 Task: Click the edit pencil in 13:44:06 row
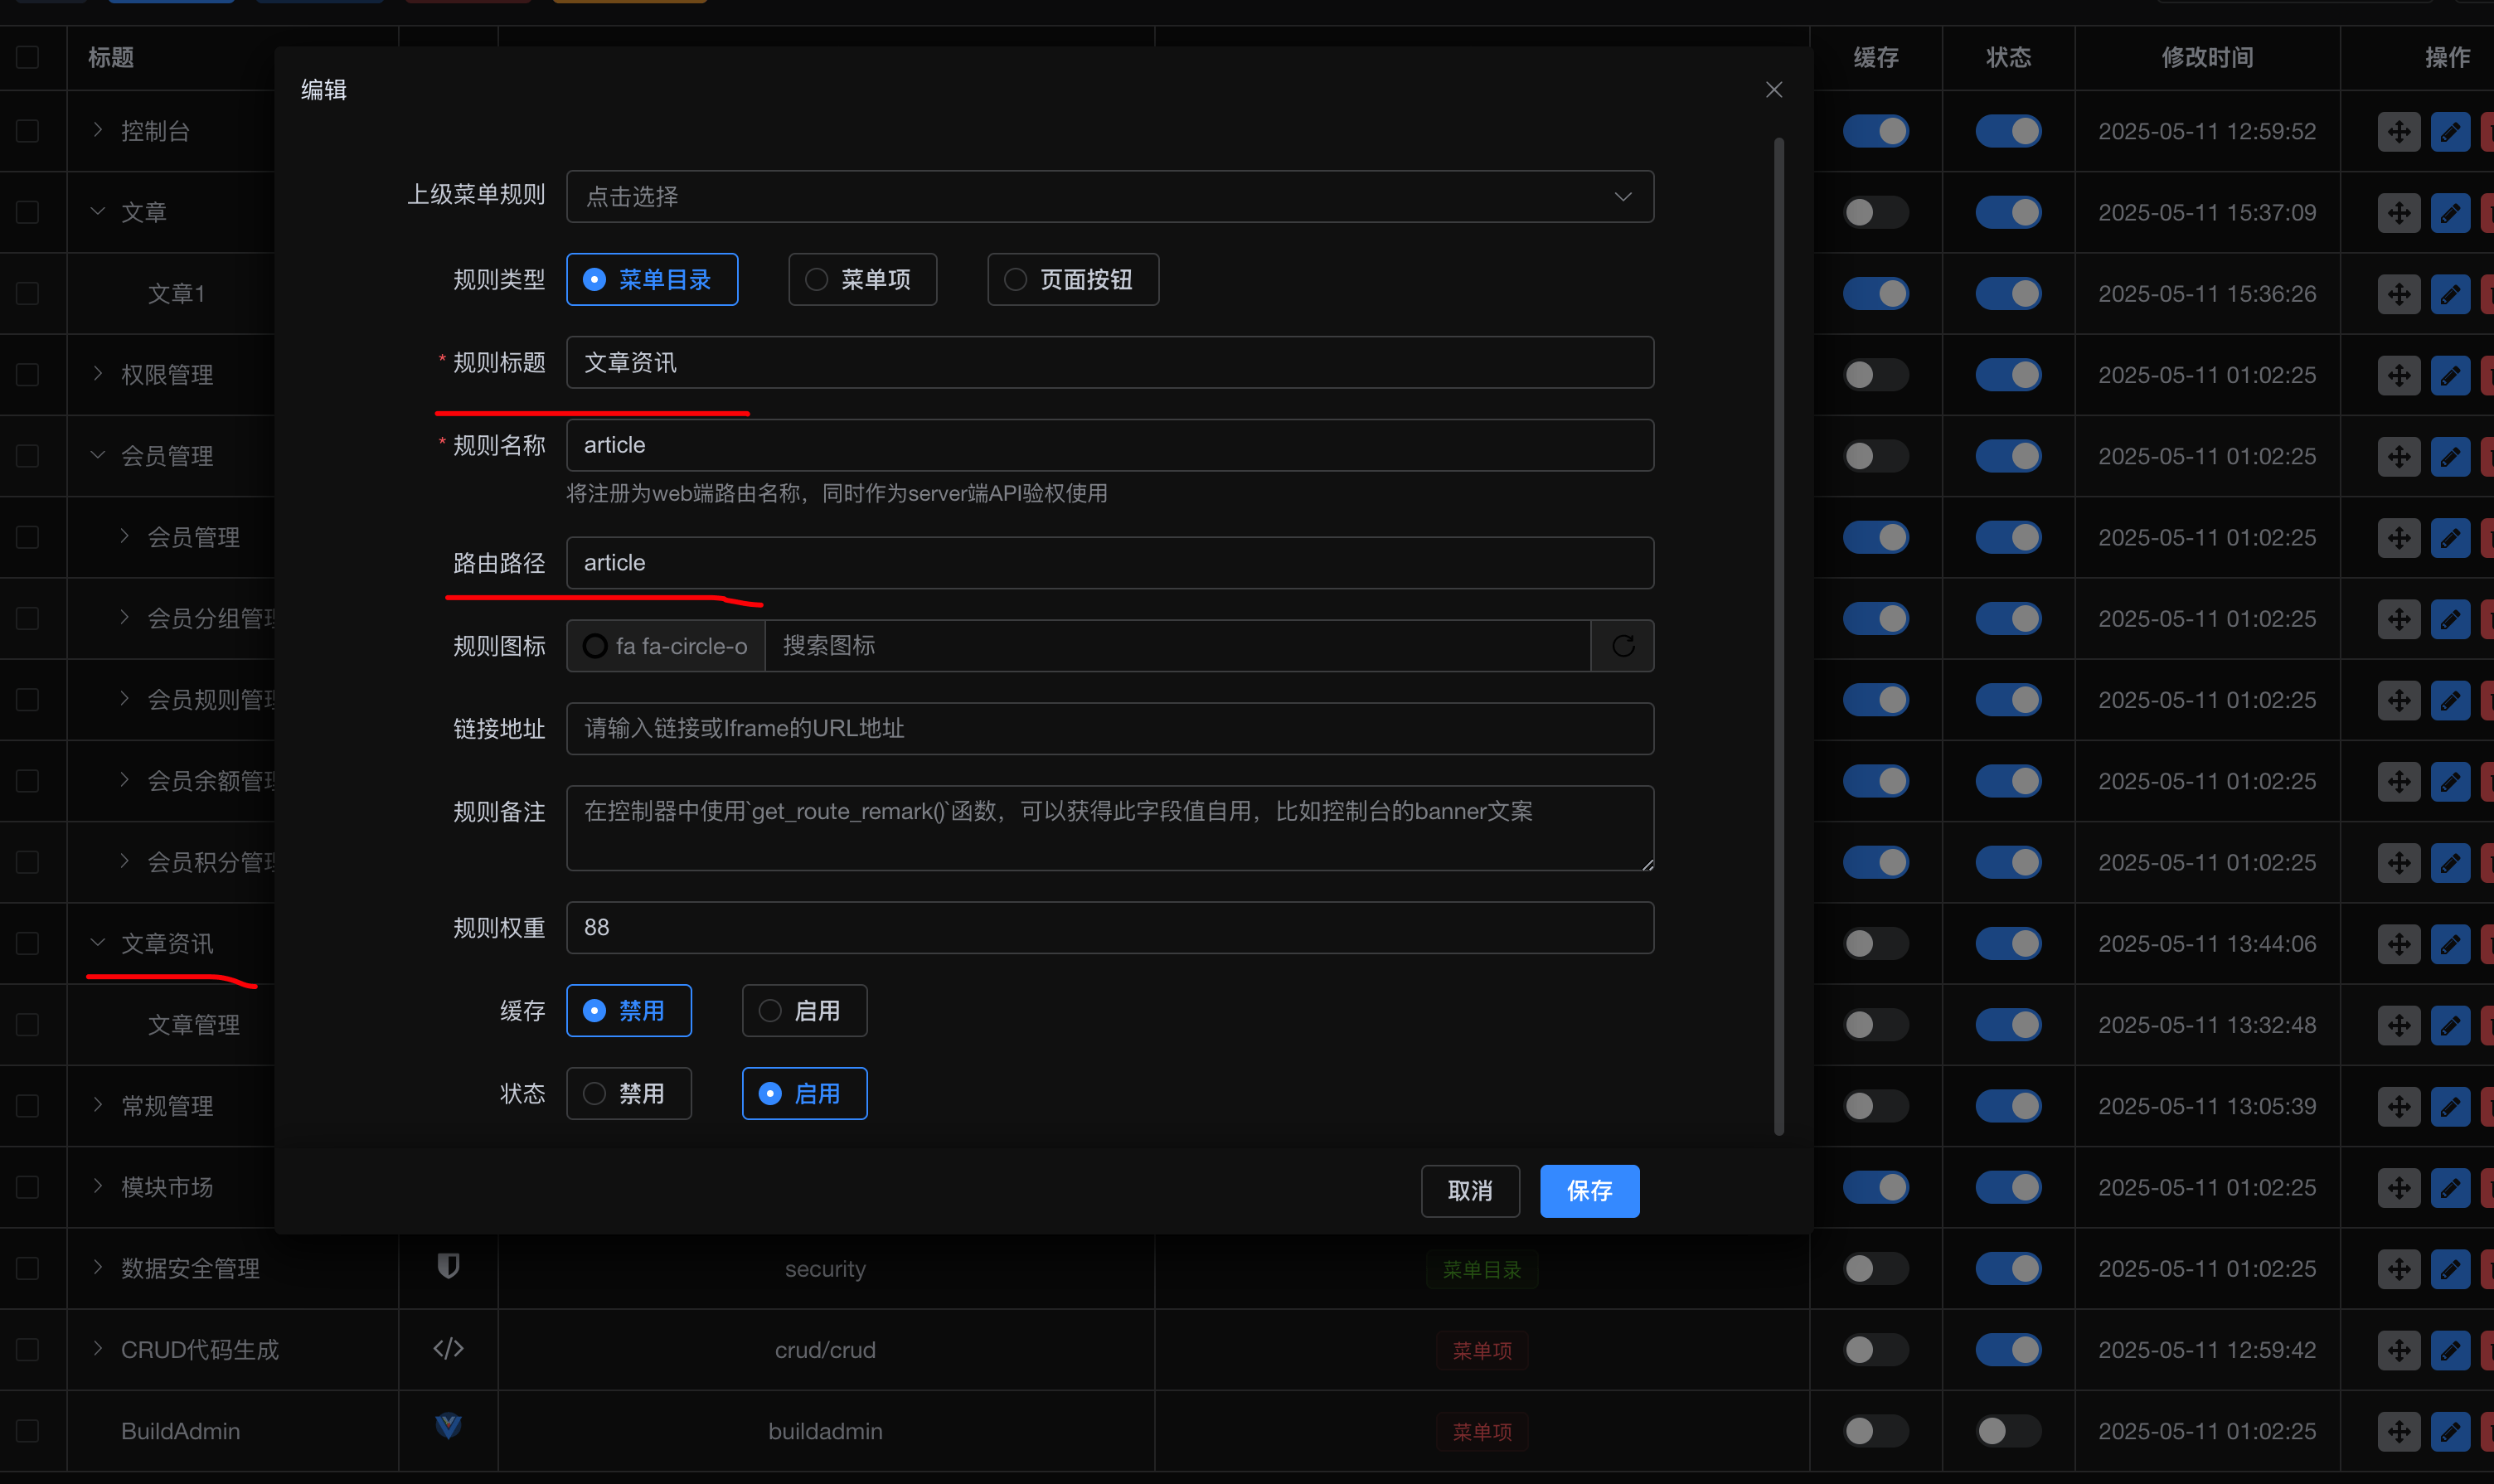[x=2450, y=944]
